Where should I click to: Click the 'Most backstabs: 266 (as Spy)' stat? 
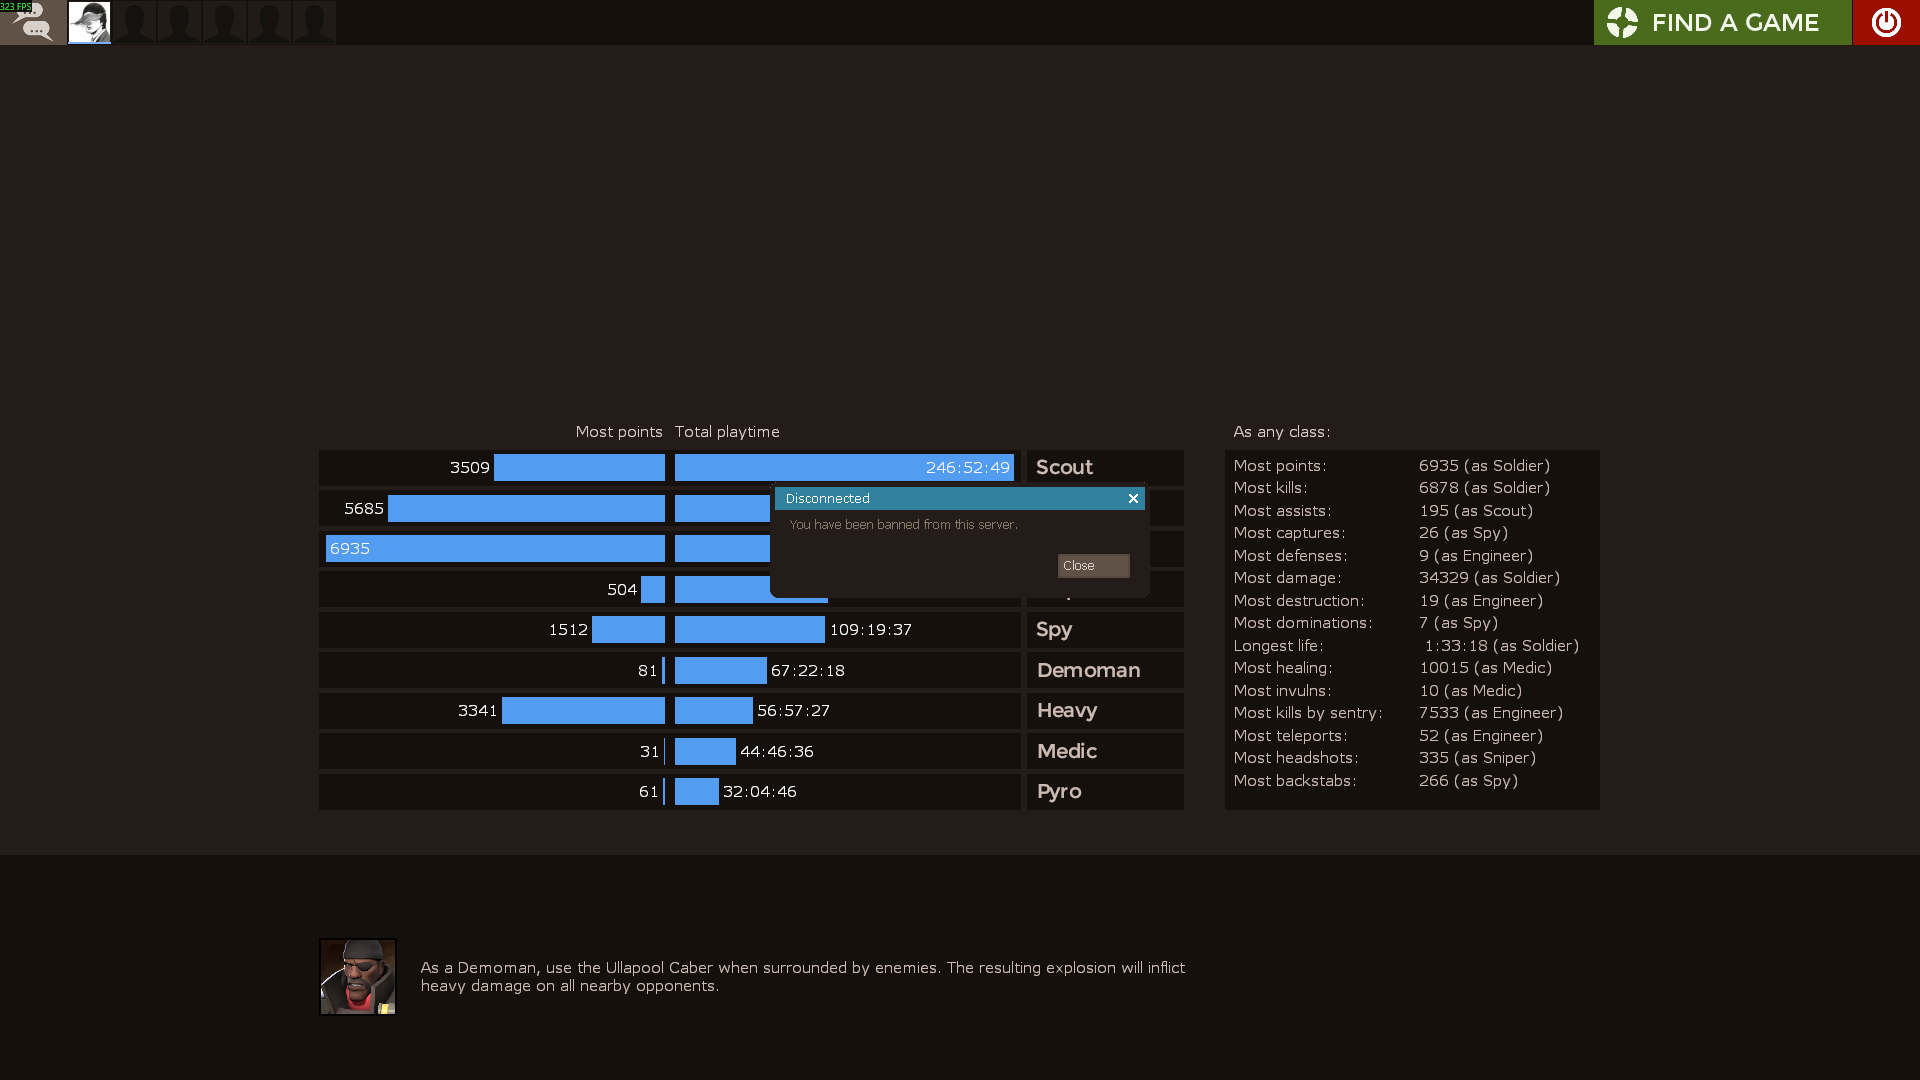tap(1376, 781)
